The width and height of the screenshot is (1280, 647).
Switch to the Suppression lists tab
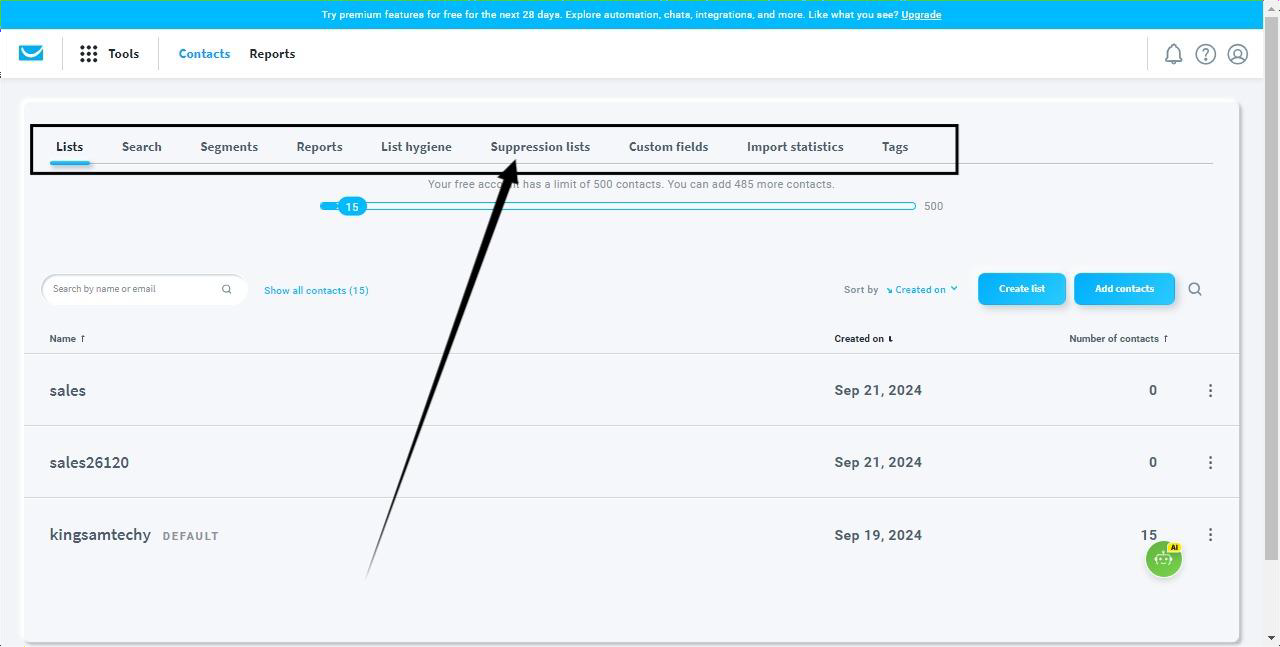coord(540,147)
